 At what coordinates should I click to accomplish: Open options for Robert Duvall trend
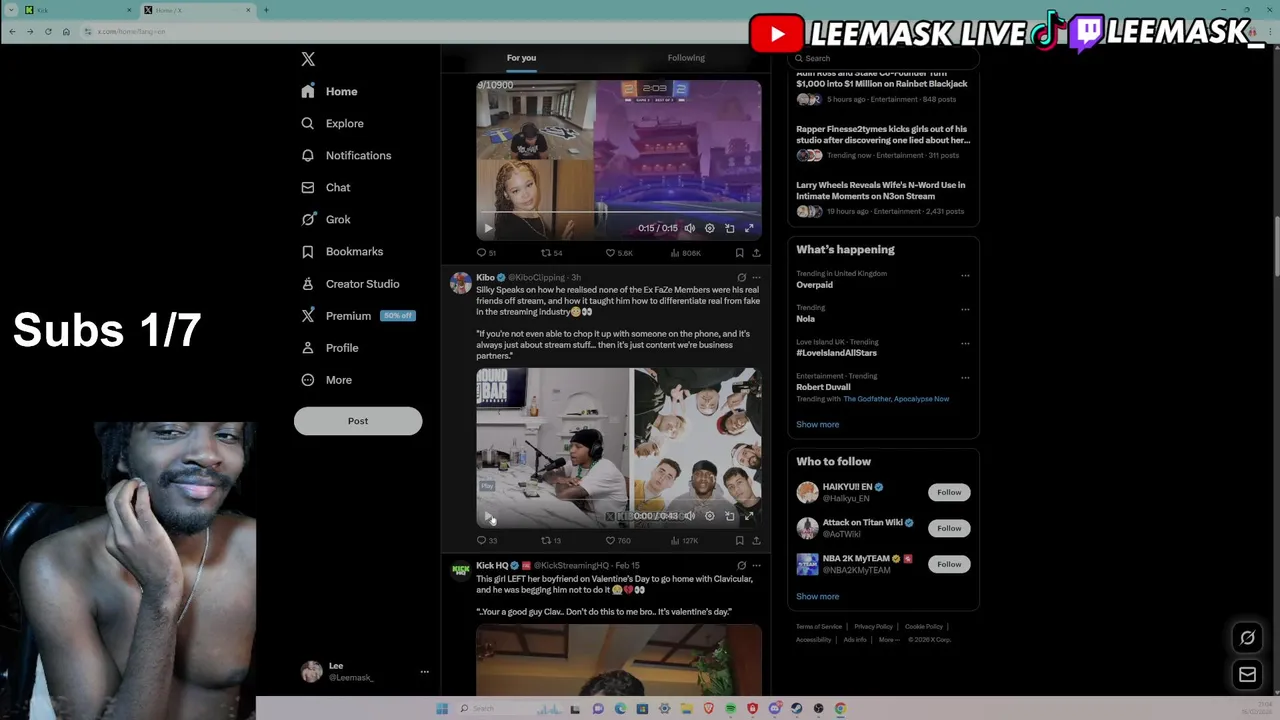965,377
